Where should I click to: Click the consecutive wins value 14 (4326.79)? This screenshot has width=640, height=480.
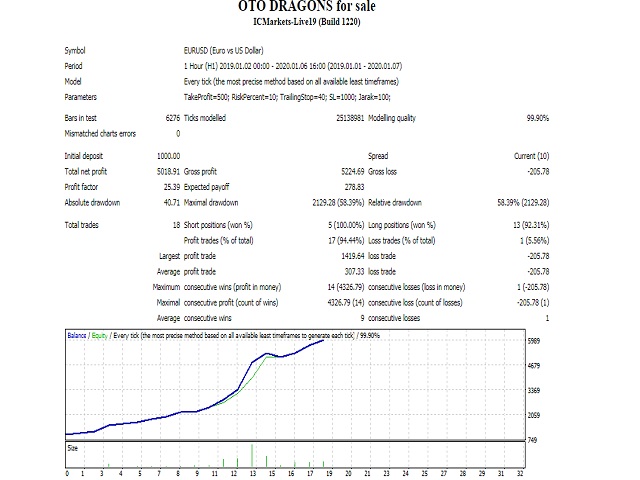(346, 287)
